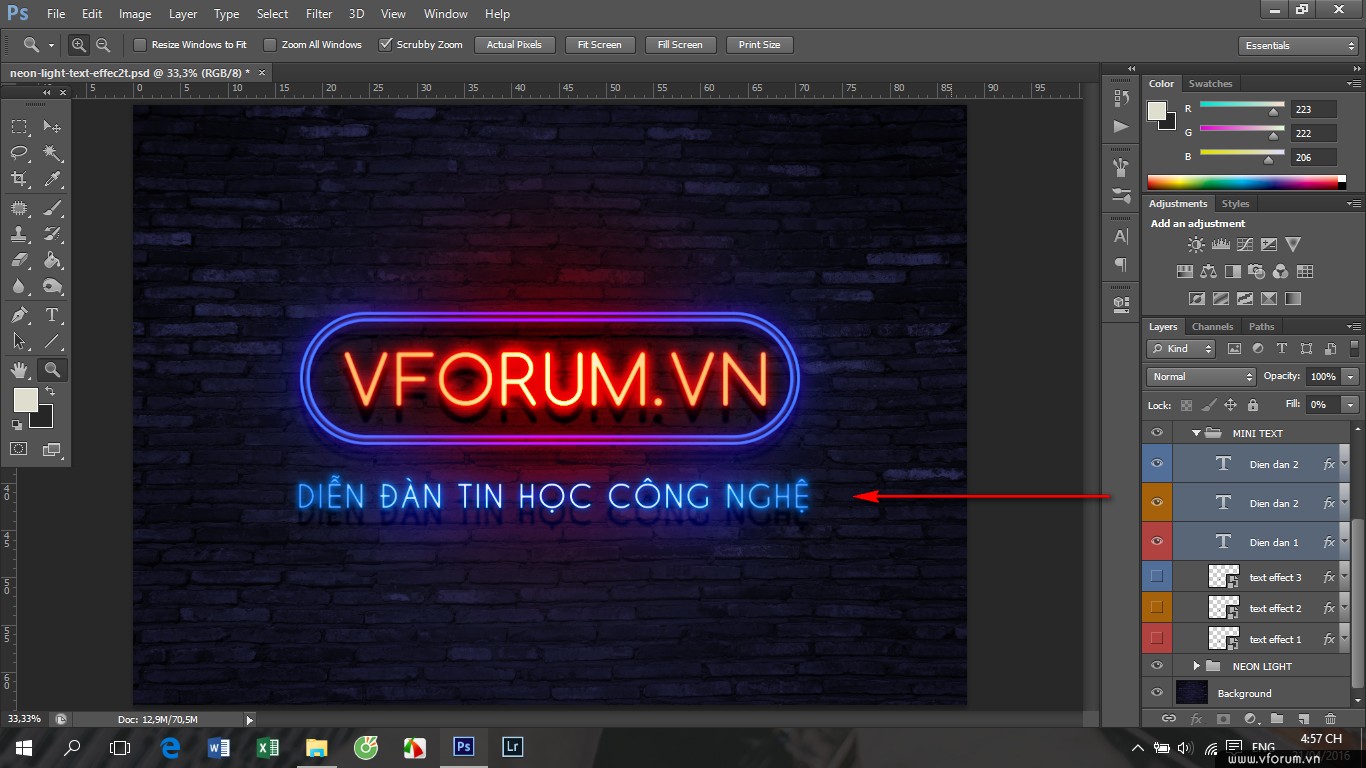Select the Crop tool
Viewport: 1366px width, 768px height.
pos(19,179)
